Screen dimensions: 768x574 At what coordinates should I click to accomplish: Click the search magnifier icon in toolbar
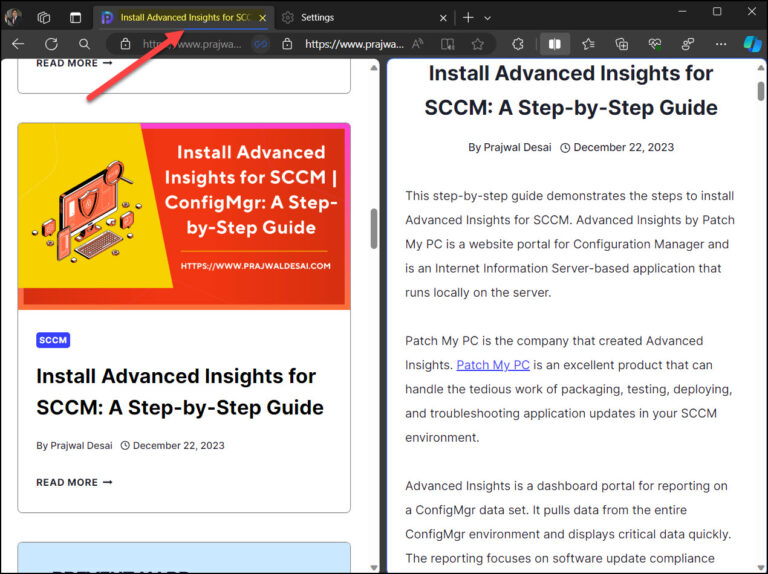pos(84,44)
